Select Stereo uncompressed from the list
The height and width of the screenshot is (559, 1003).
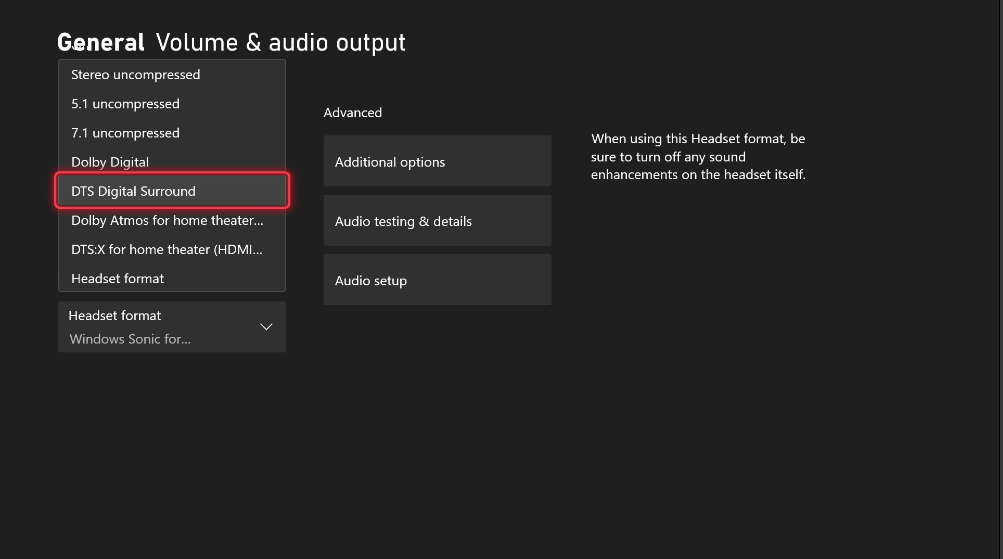tap(135, 75)
